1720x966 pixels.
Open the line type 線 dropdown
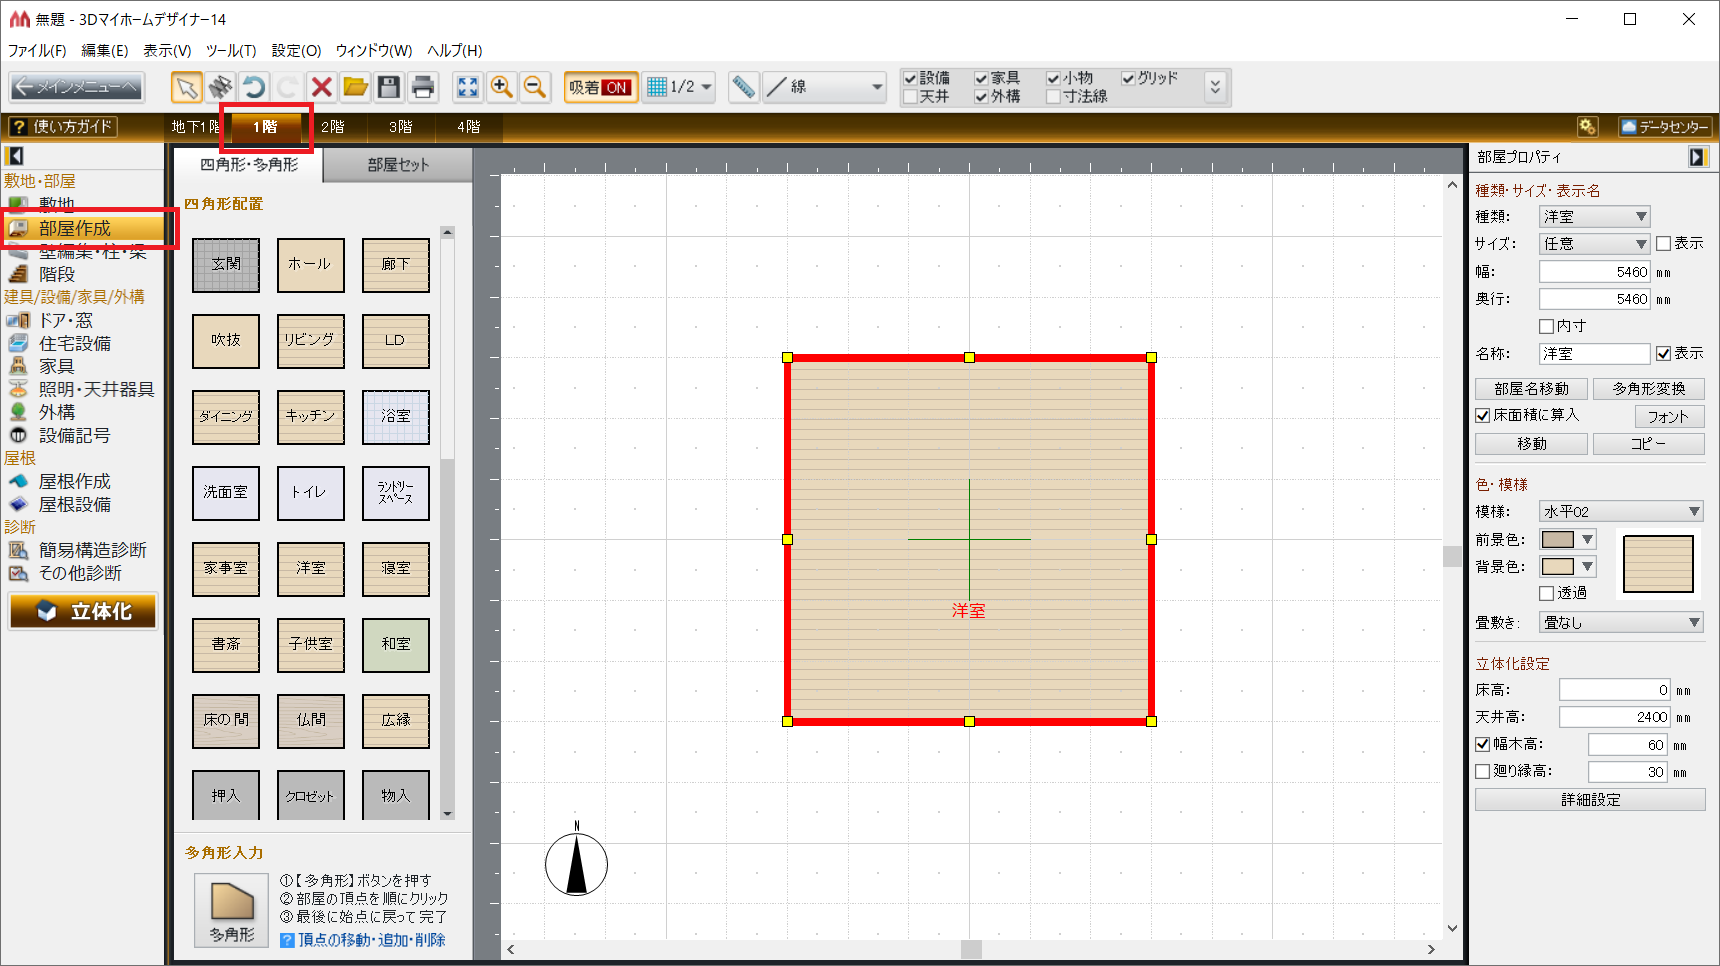pyautogui.click(x=825, y=88)
